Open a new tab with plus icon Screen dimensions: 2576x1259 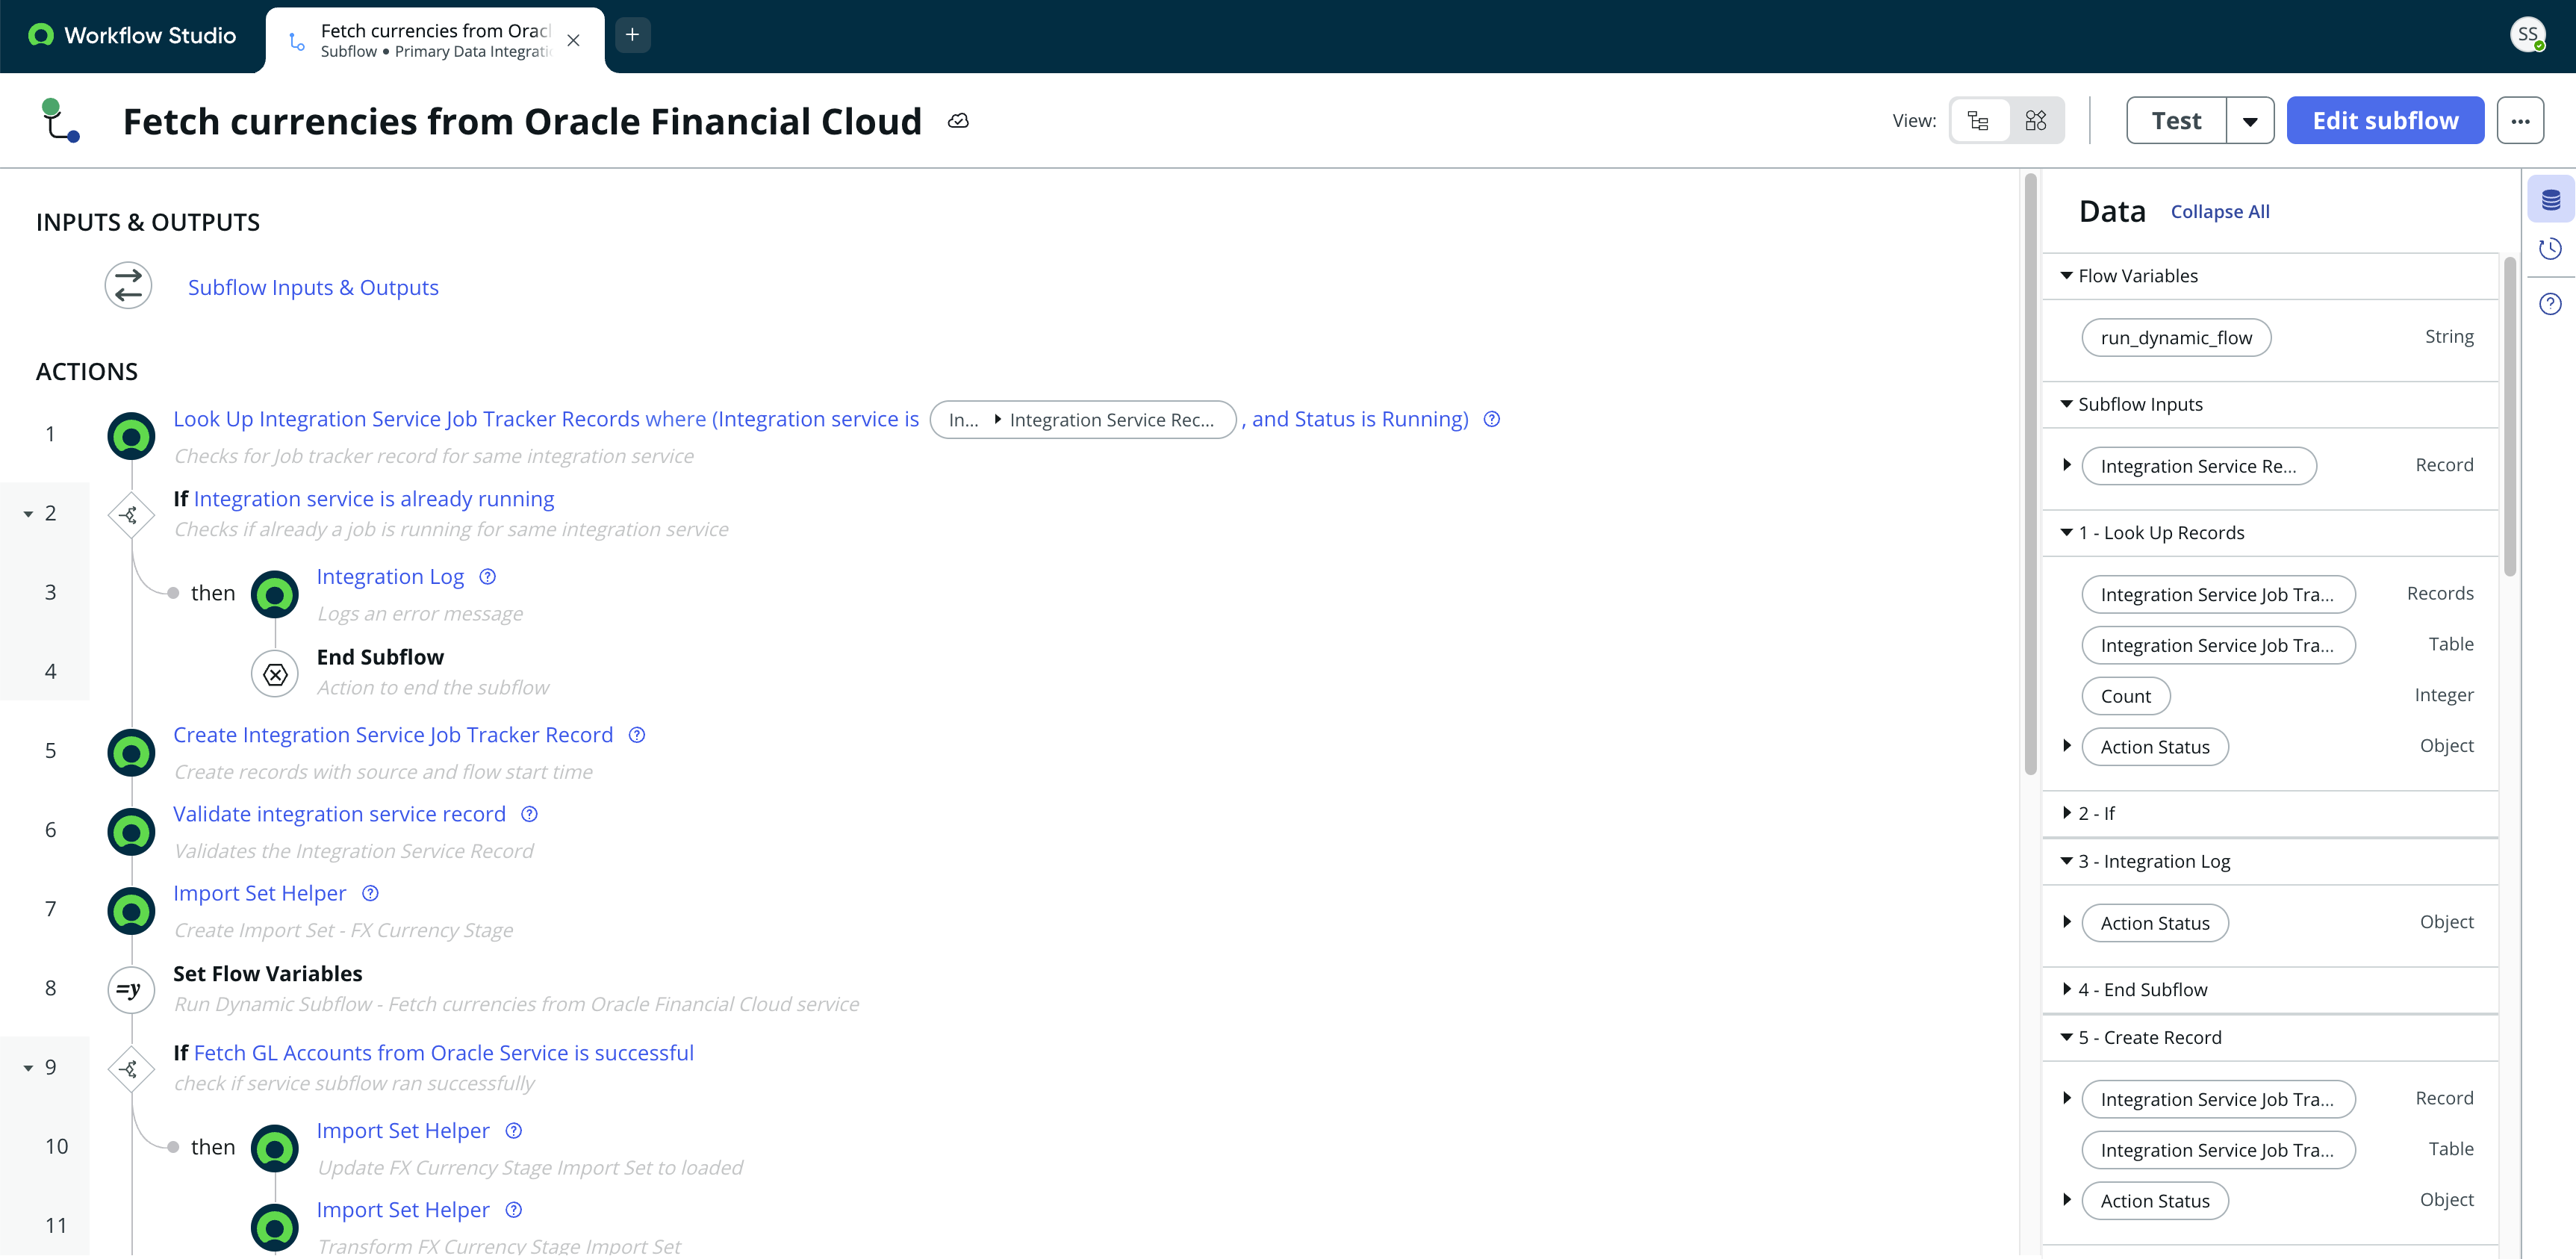(632, 35)
